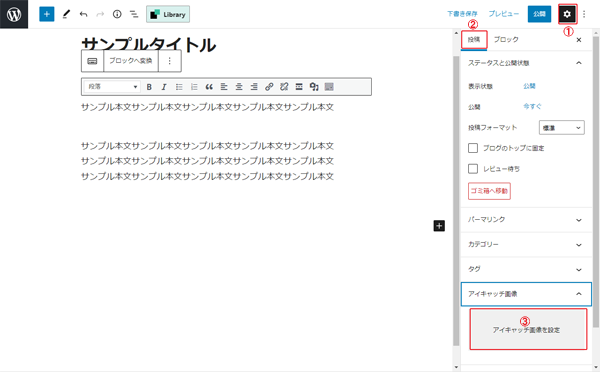Align text right
This screenshot has width=600, height=372.
click(x=254, y=87)
